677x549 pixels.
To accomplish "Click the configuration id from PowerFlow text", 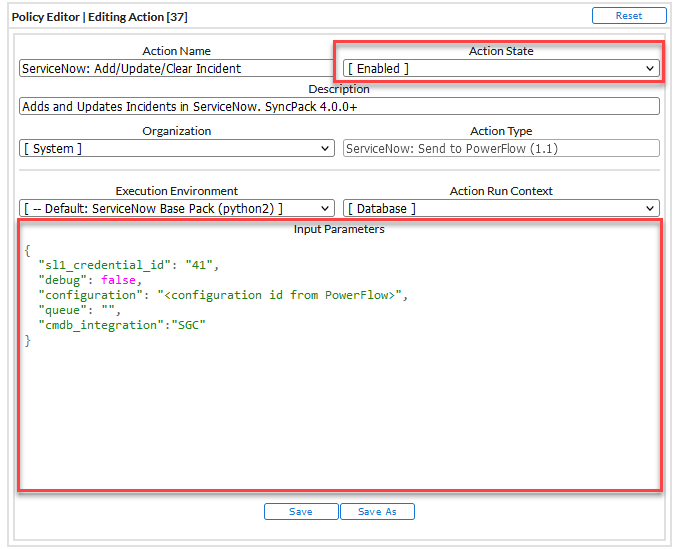I will tap(280, 295).
